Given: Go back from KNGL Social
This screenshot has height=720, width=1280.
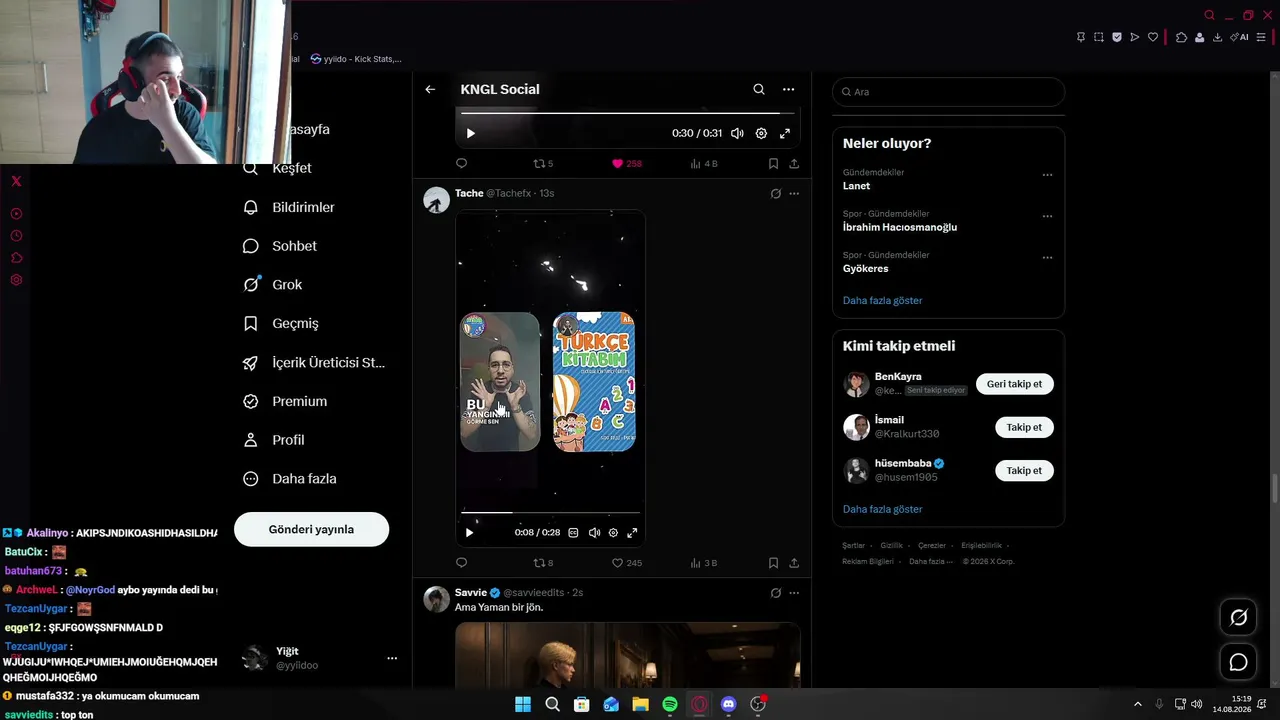Looking at the screenshot, I should point(430,89).
